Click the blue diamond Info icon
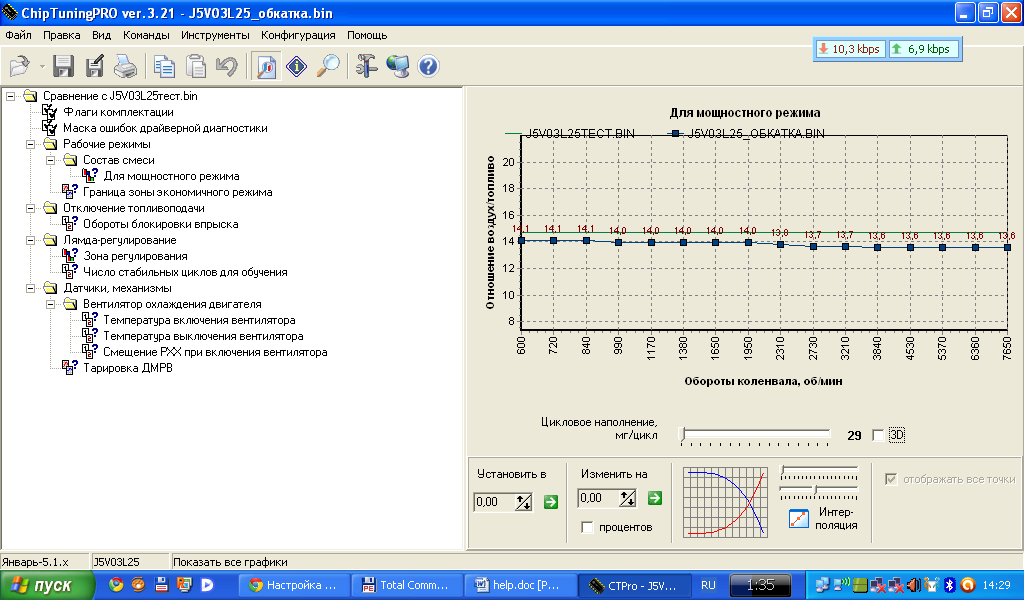This screenshot has height=600, width=1024. 297,67
